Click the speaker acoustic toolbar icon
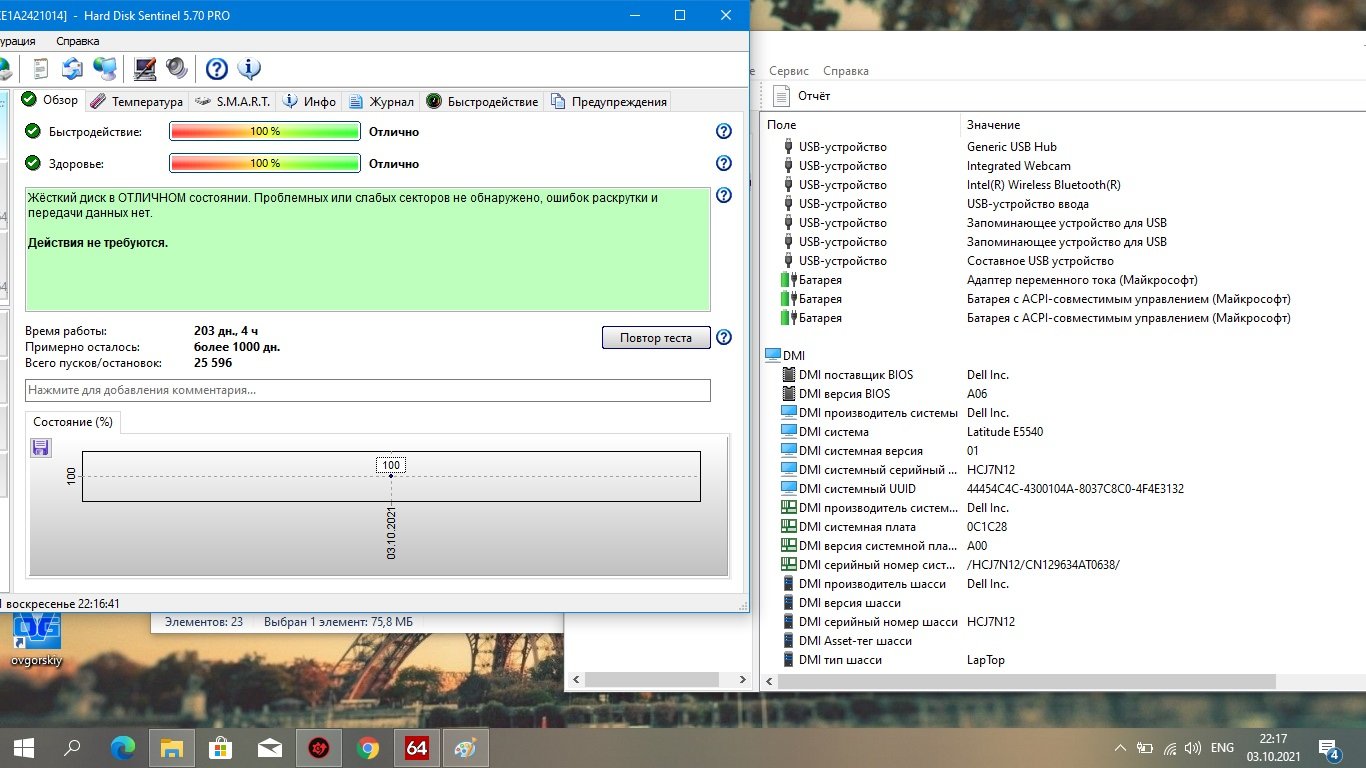1366x768 pixels. coord(177,68)
